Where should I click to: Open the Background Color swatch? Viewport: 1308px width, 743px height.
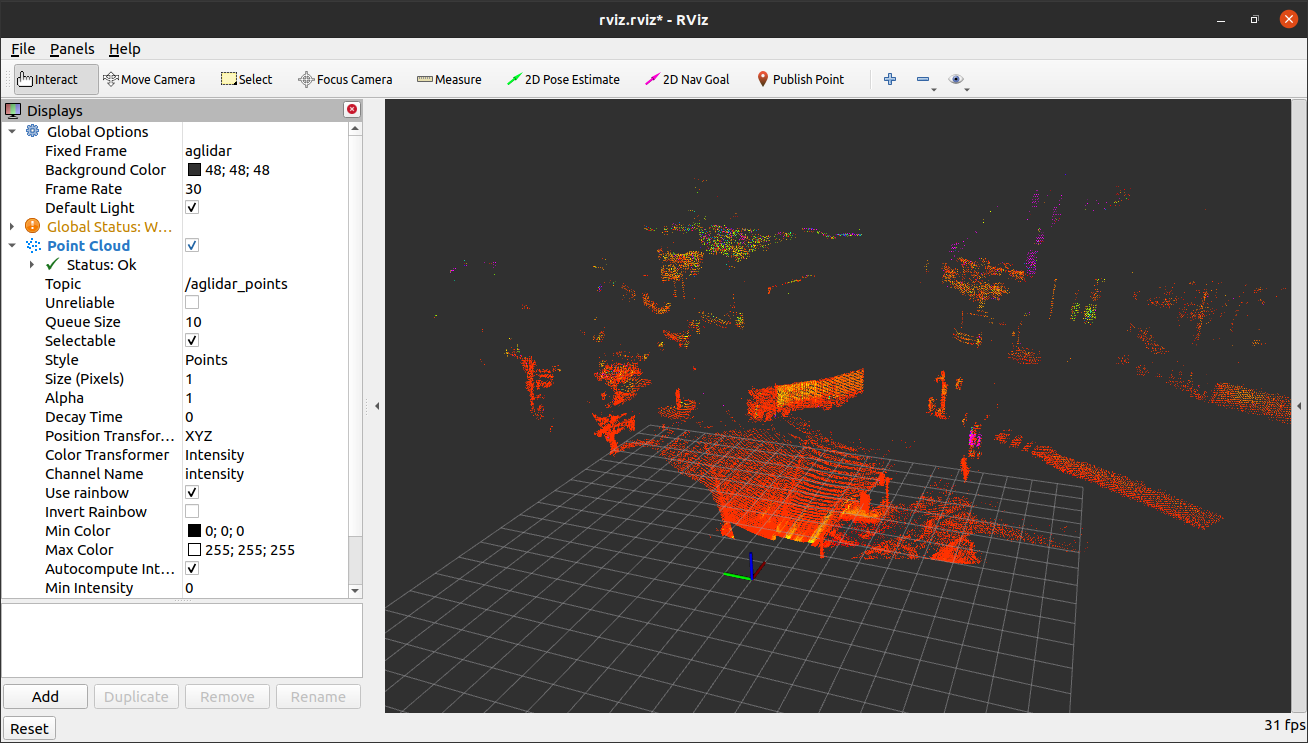pyautogui.click(x=193, y=169)
